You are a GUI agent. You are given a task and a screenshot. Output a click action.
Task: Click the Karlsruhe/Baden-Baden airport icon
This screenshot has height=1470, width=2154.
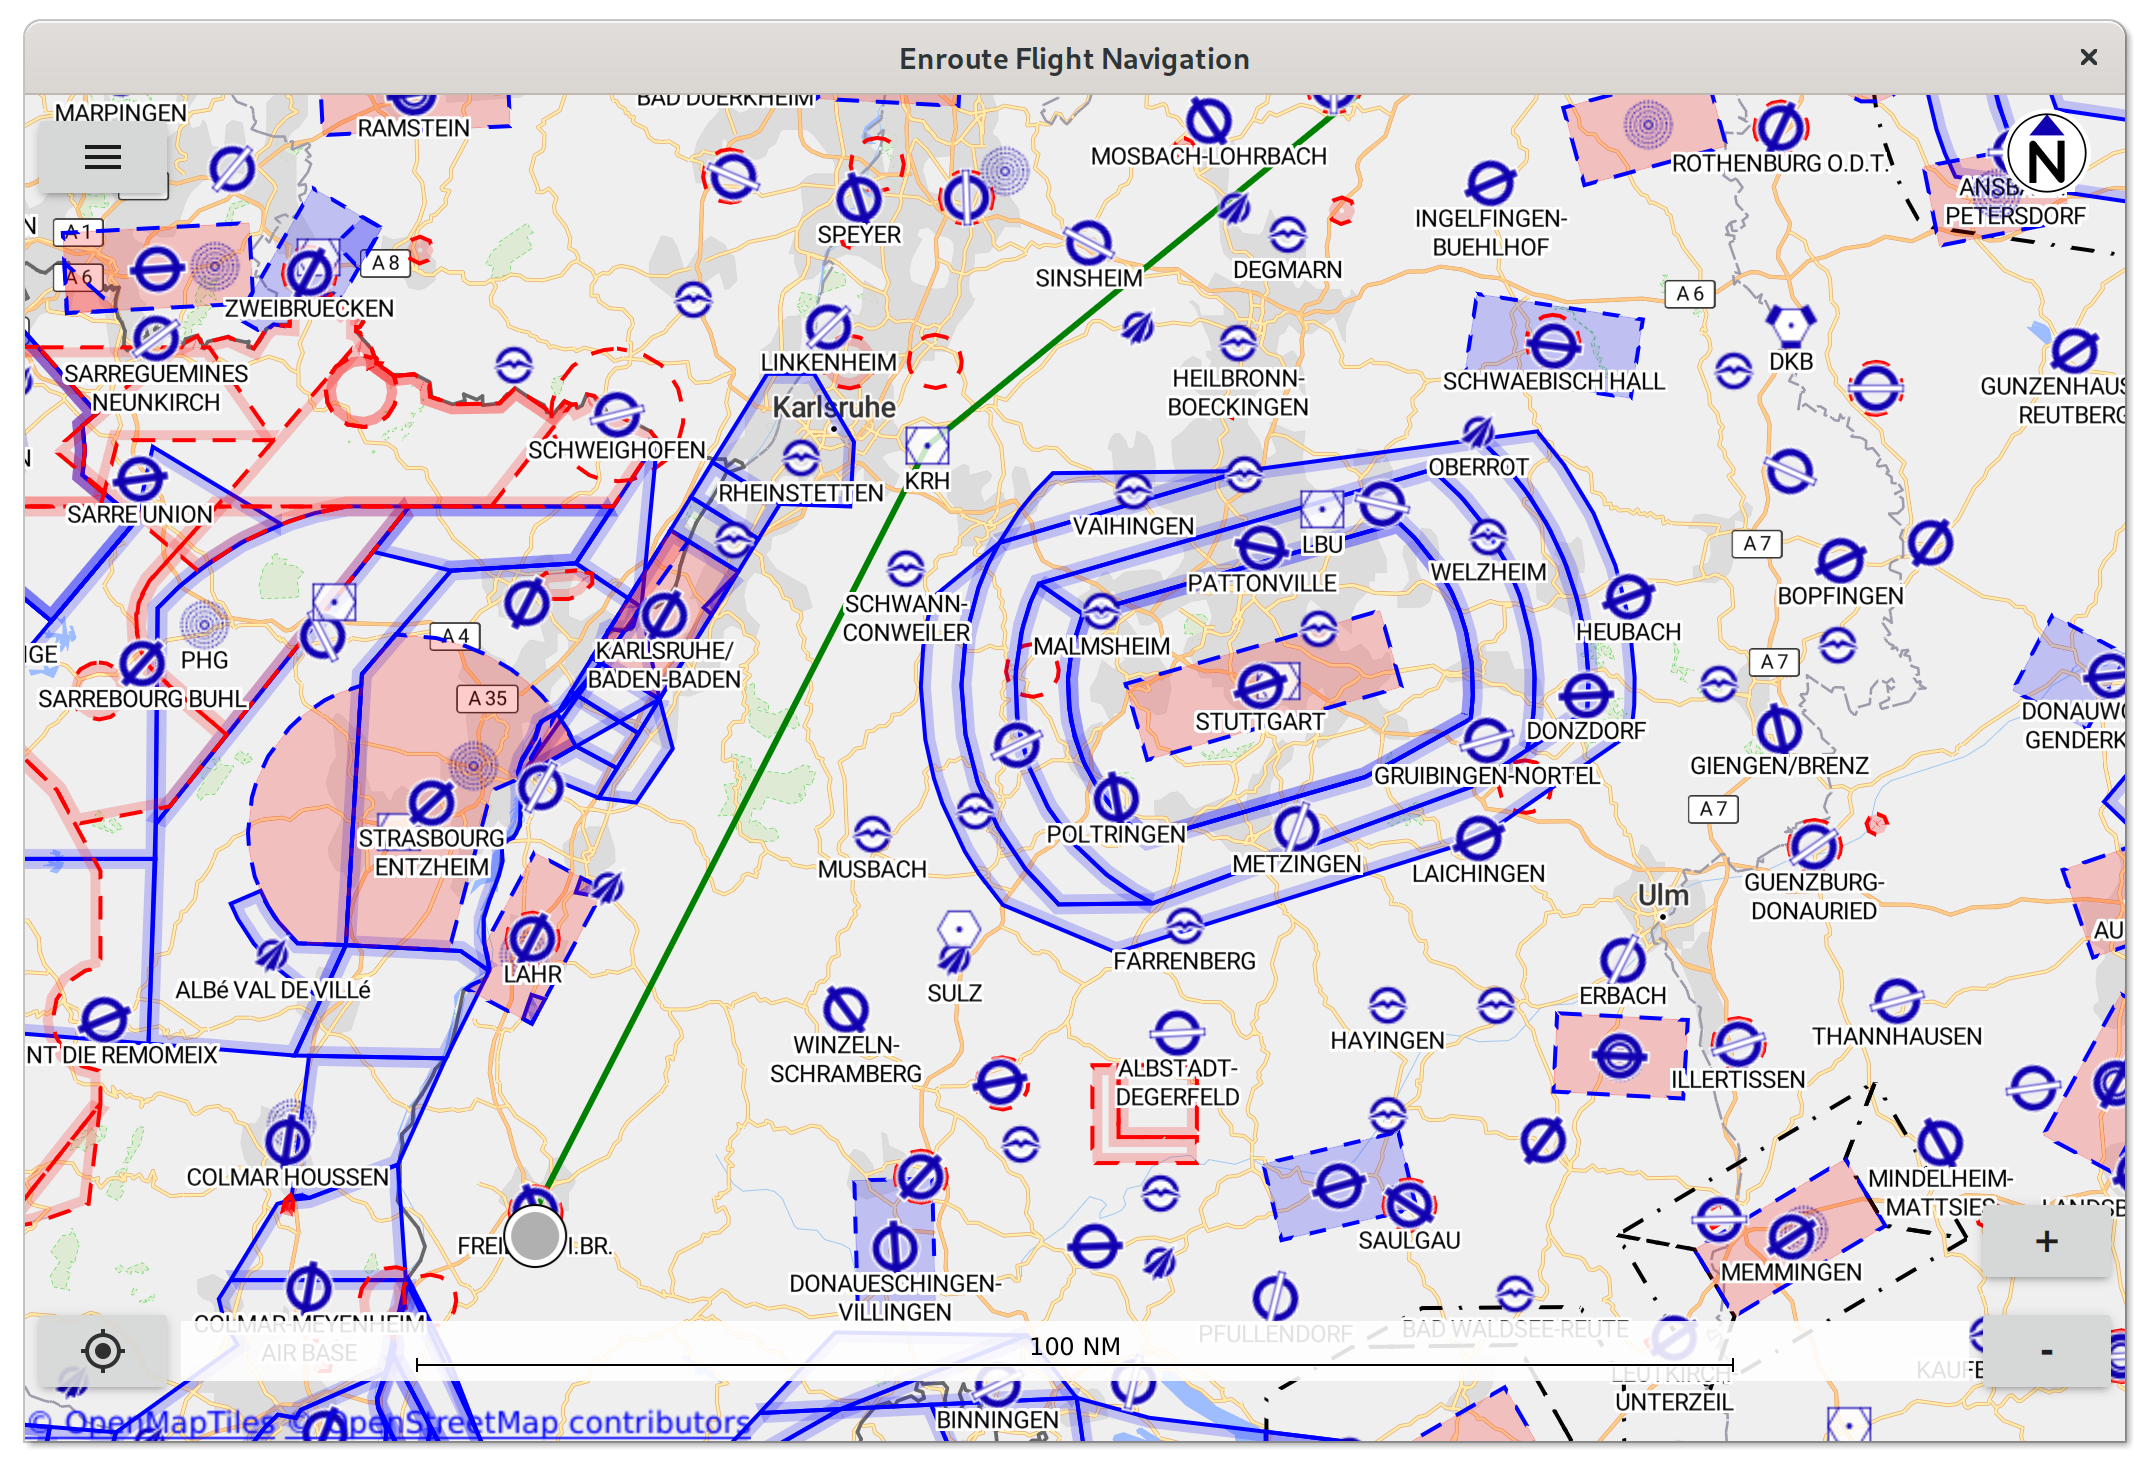662,614
